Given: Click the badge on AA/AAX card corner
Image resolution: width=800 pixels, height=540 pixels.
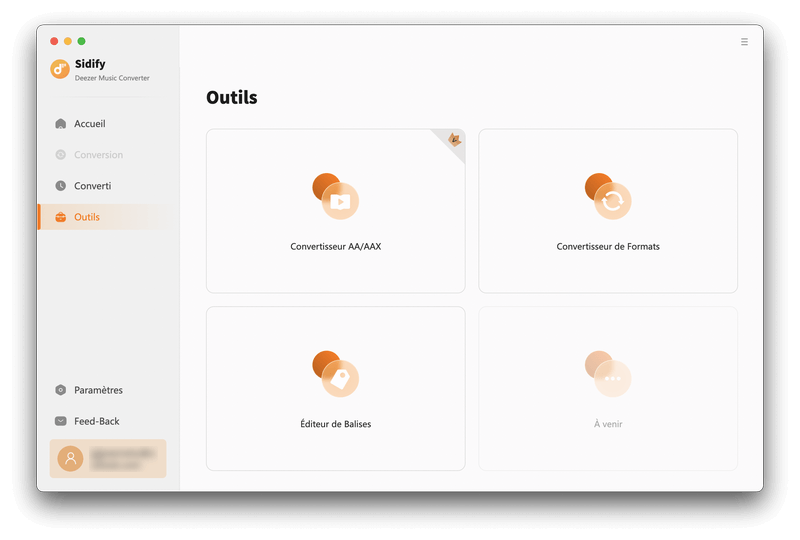Looking at the screenshot, I should [x=454, y=139].
